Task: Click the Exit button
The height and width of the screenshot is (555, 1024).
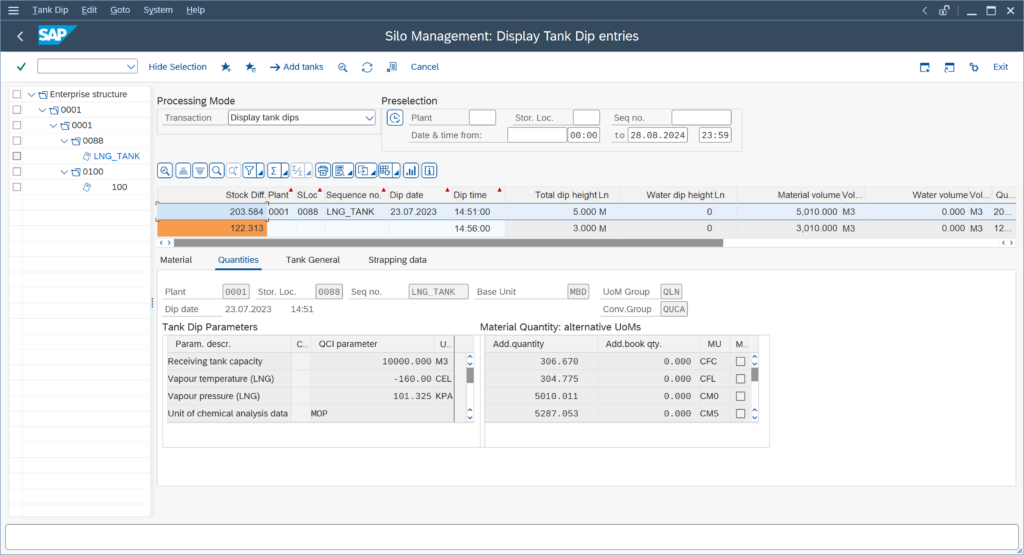Action: pyautogui.click(x=1000, y=67)
